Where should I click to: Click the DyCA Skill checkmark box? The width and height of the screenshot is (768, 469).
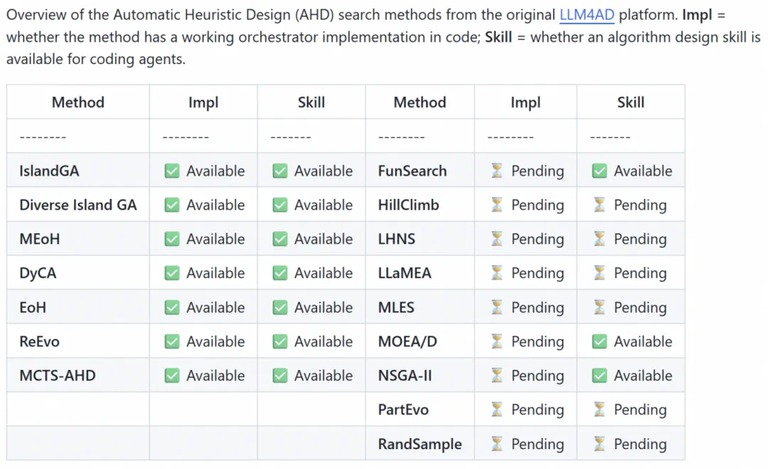pos(280,273)
